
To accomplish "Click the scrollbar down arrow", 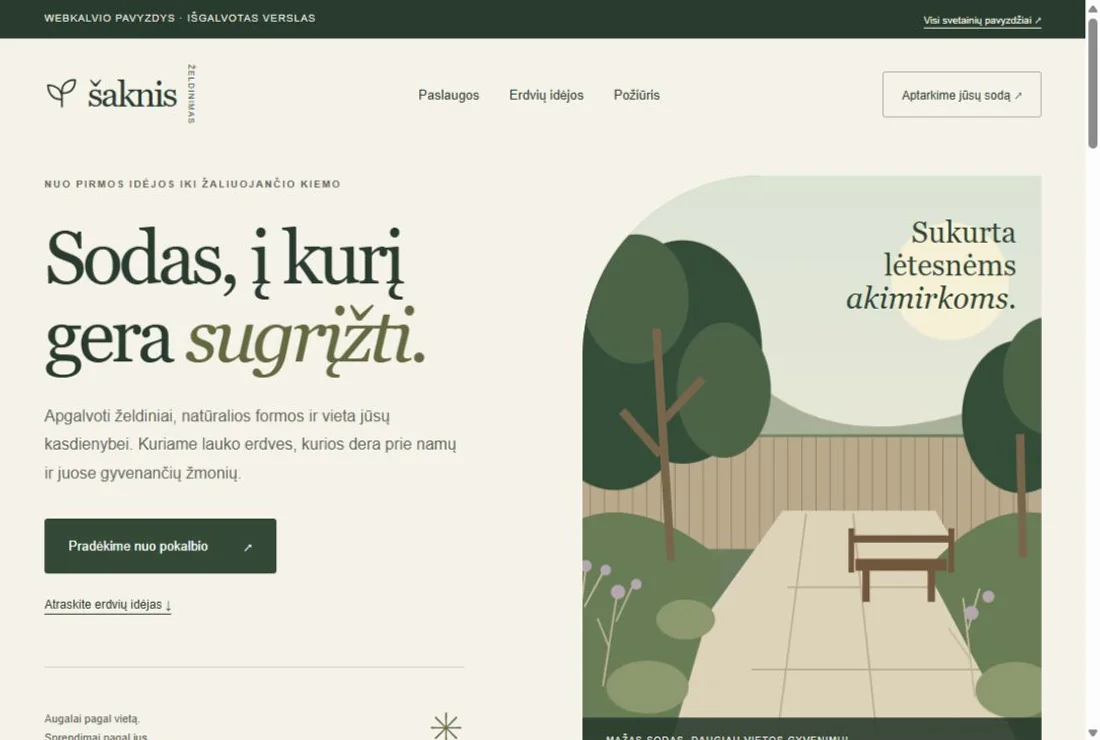I will 1092,733.
